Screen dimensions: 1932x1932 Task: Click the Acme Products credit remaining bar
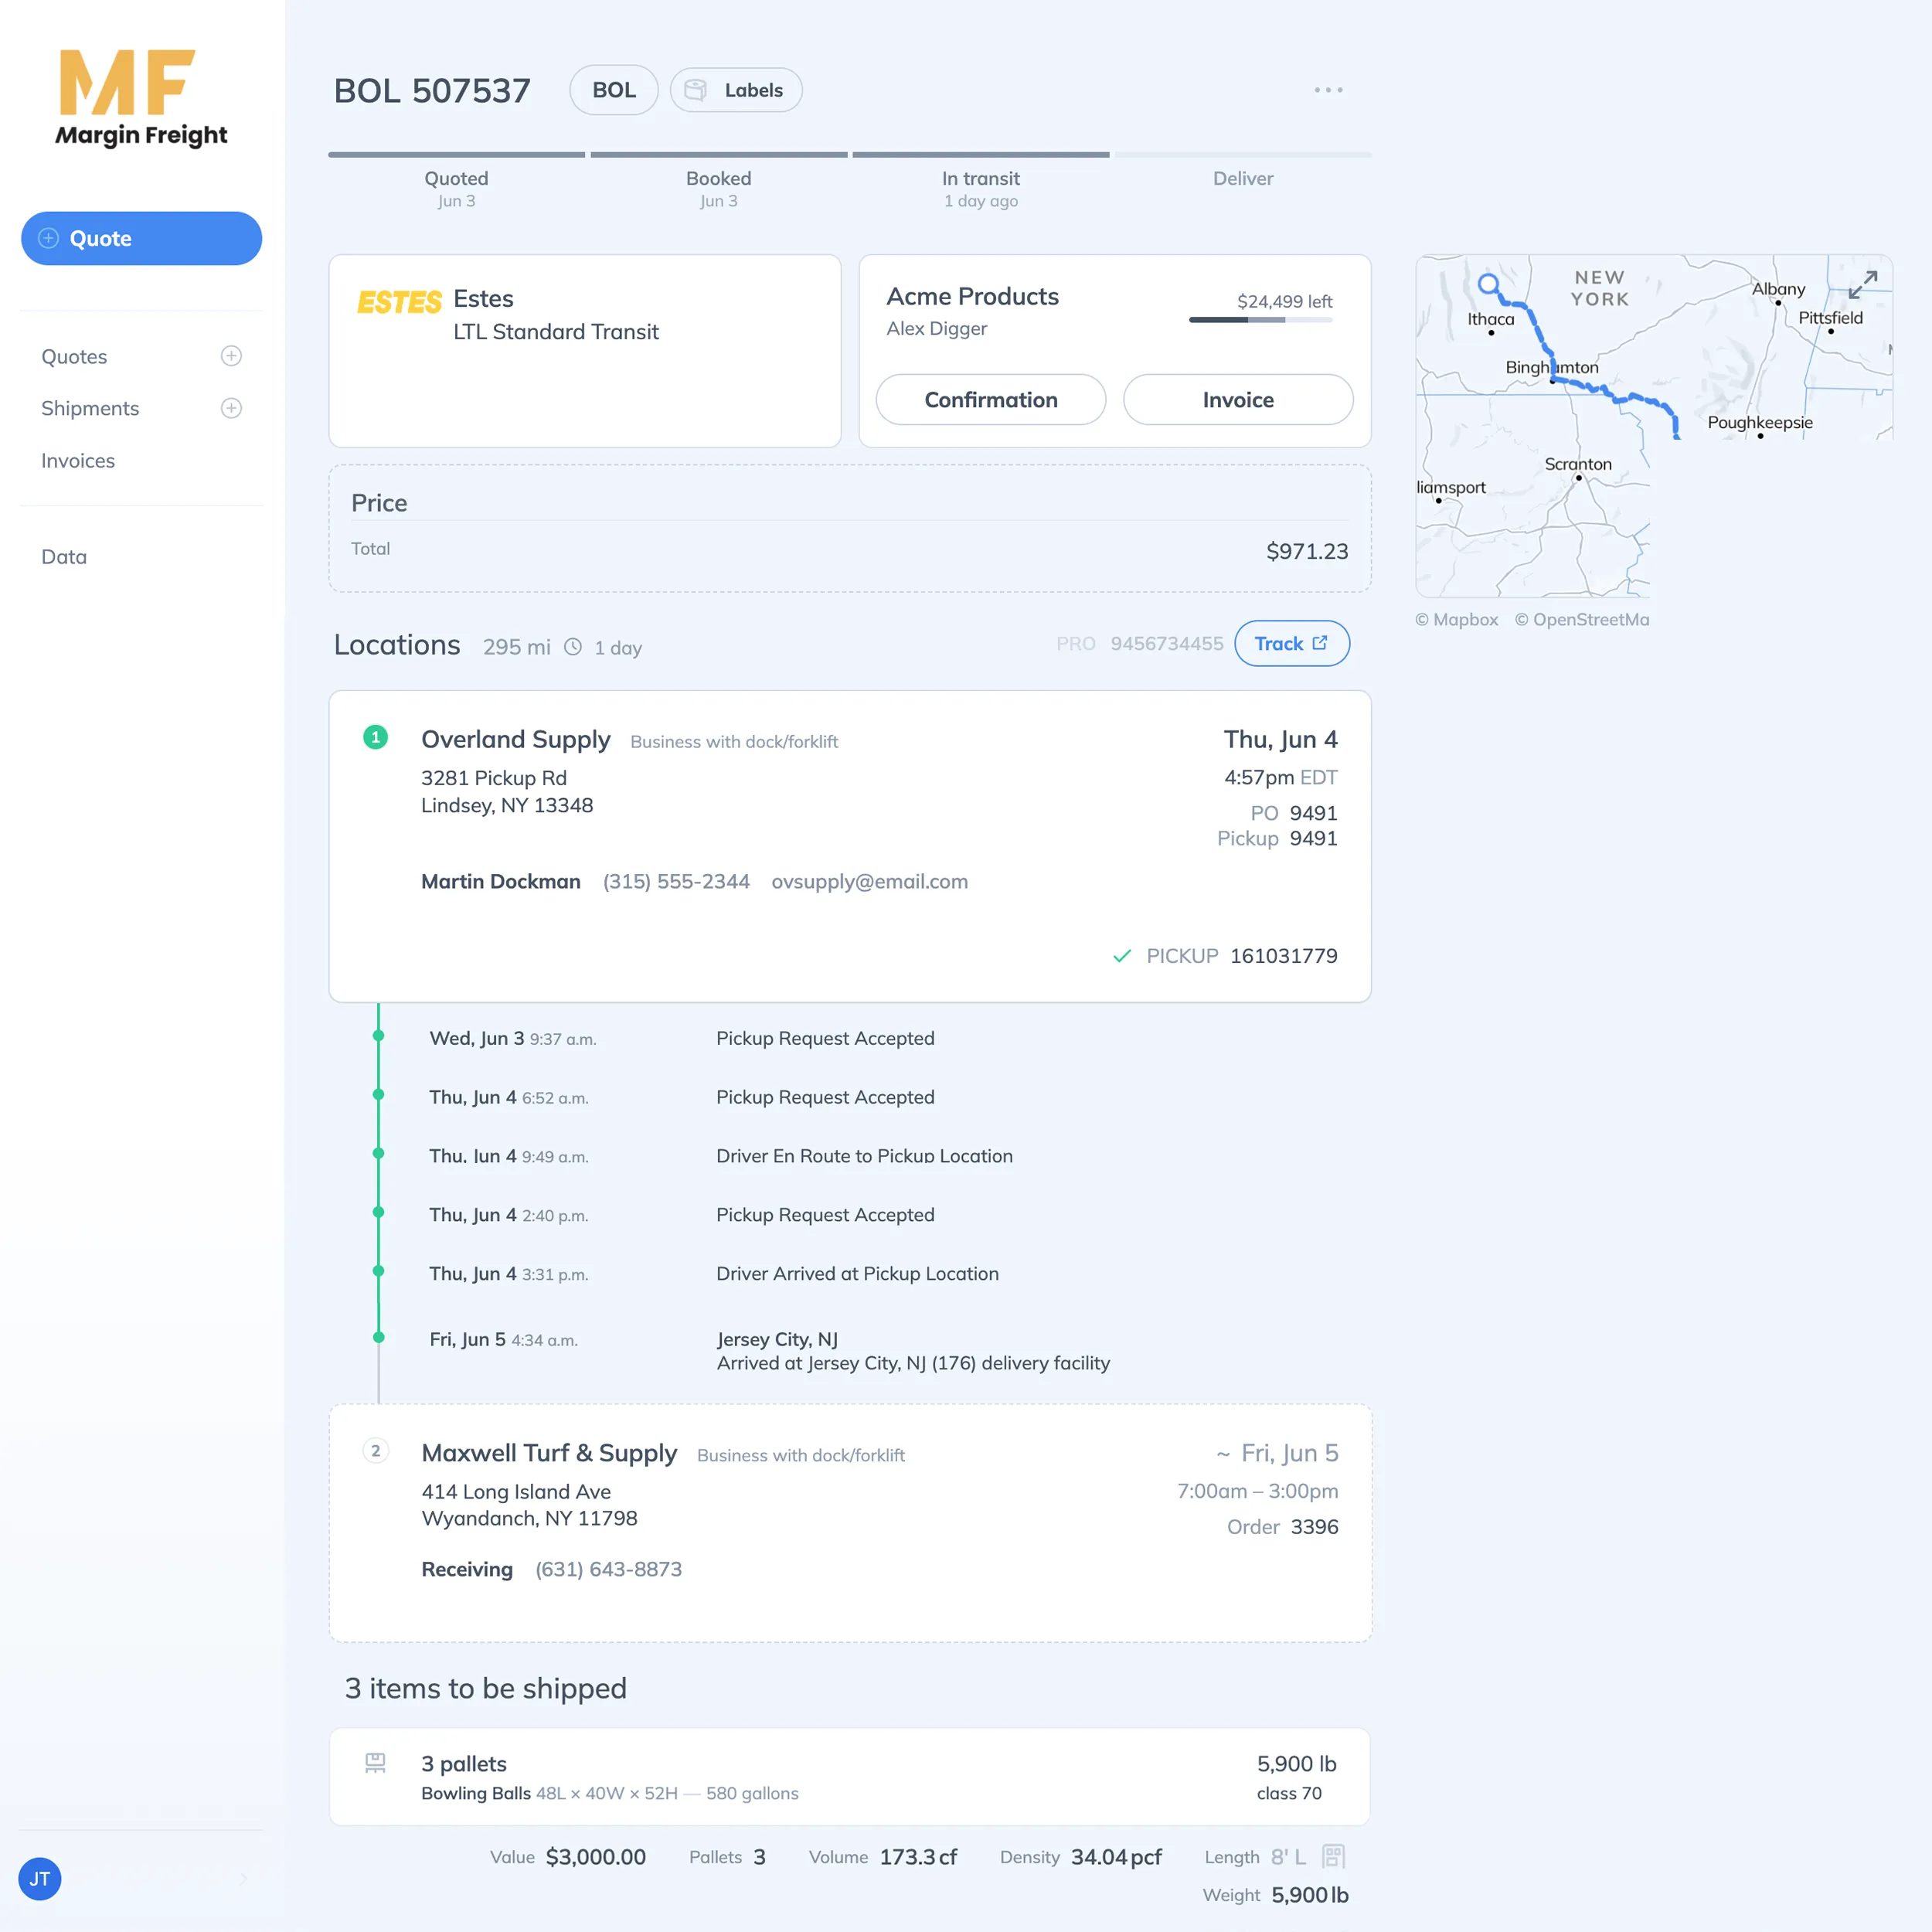pos(1261,320)
